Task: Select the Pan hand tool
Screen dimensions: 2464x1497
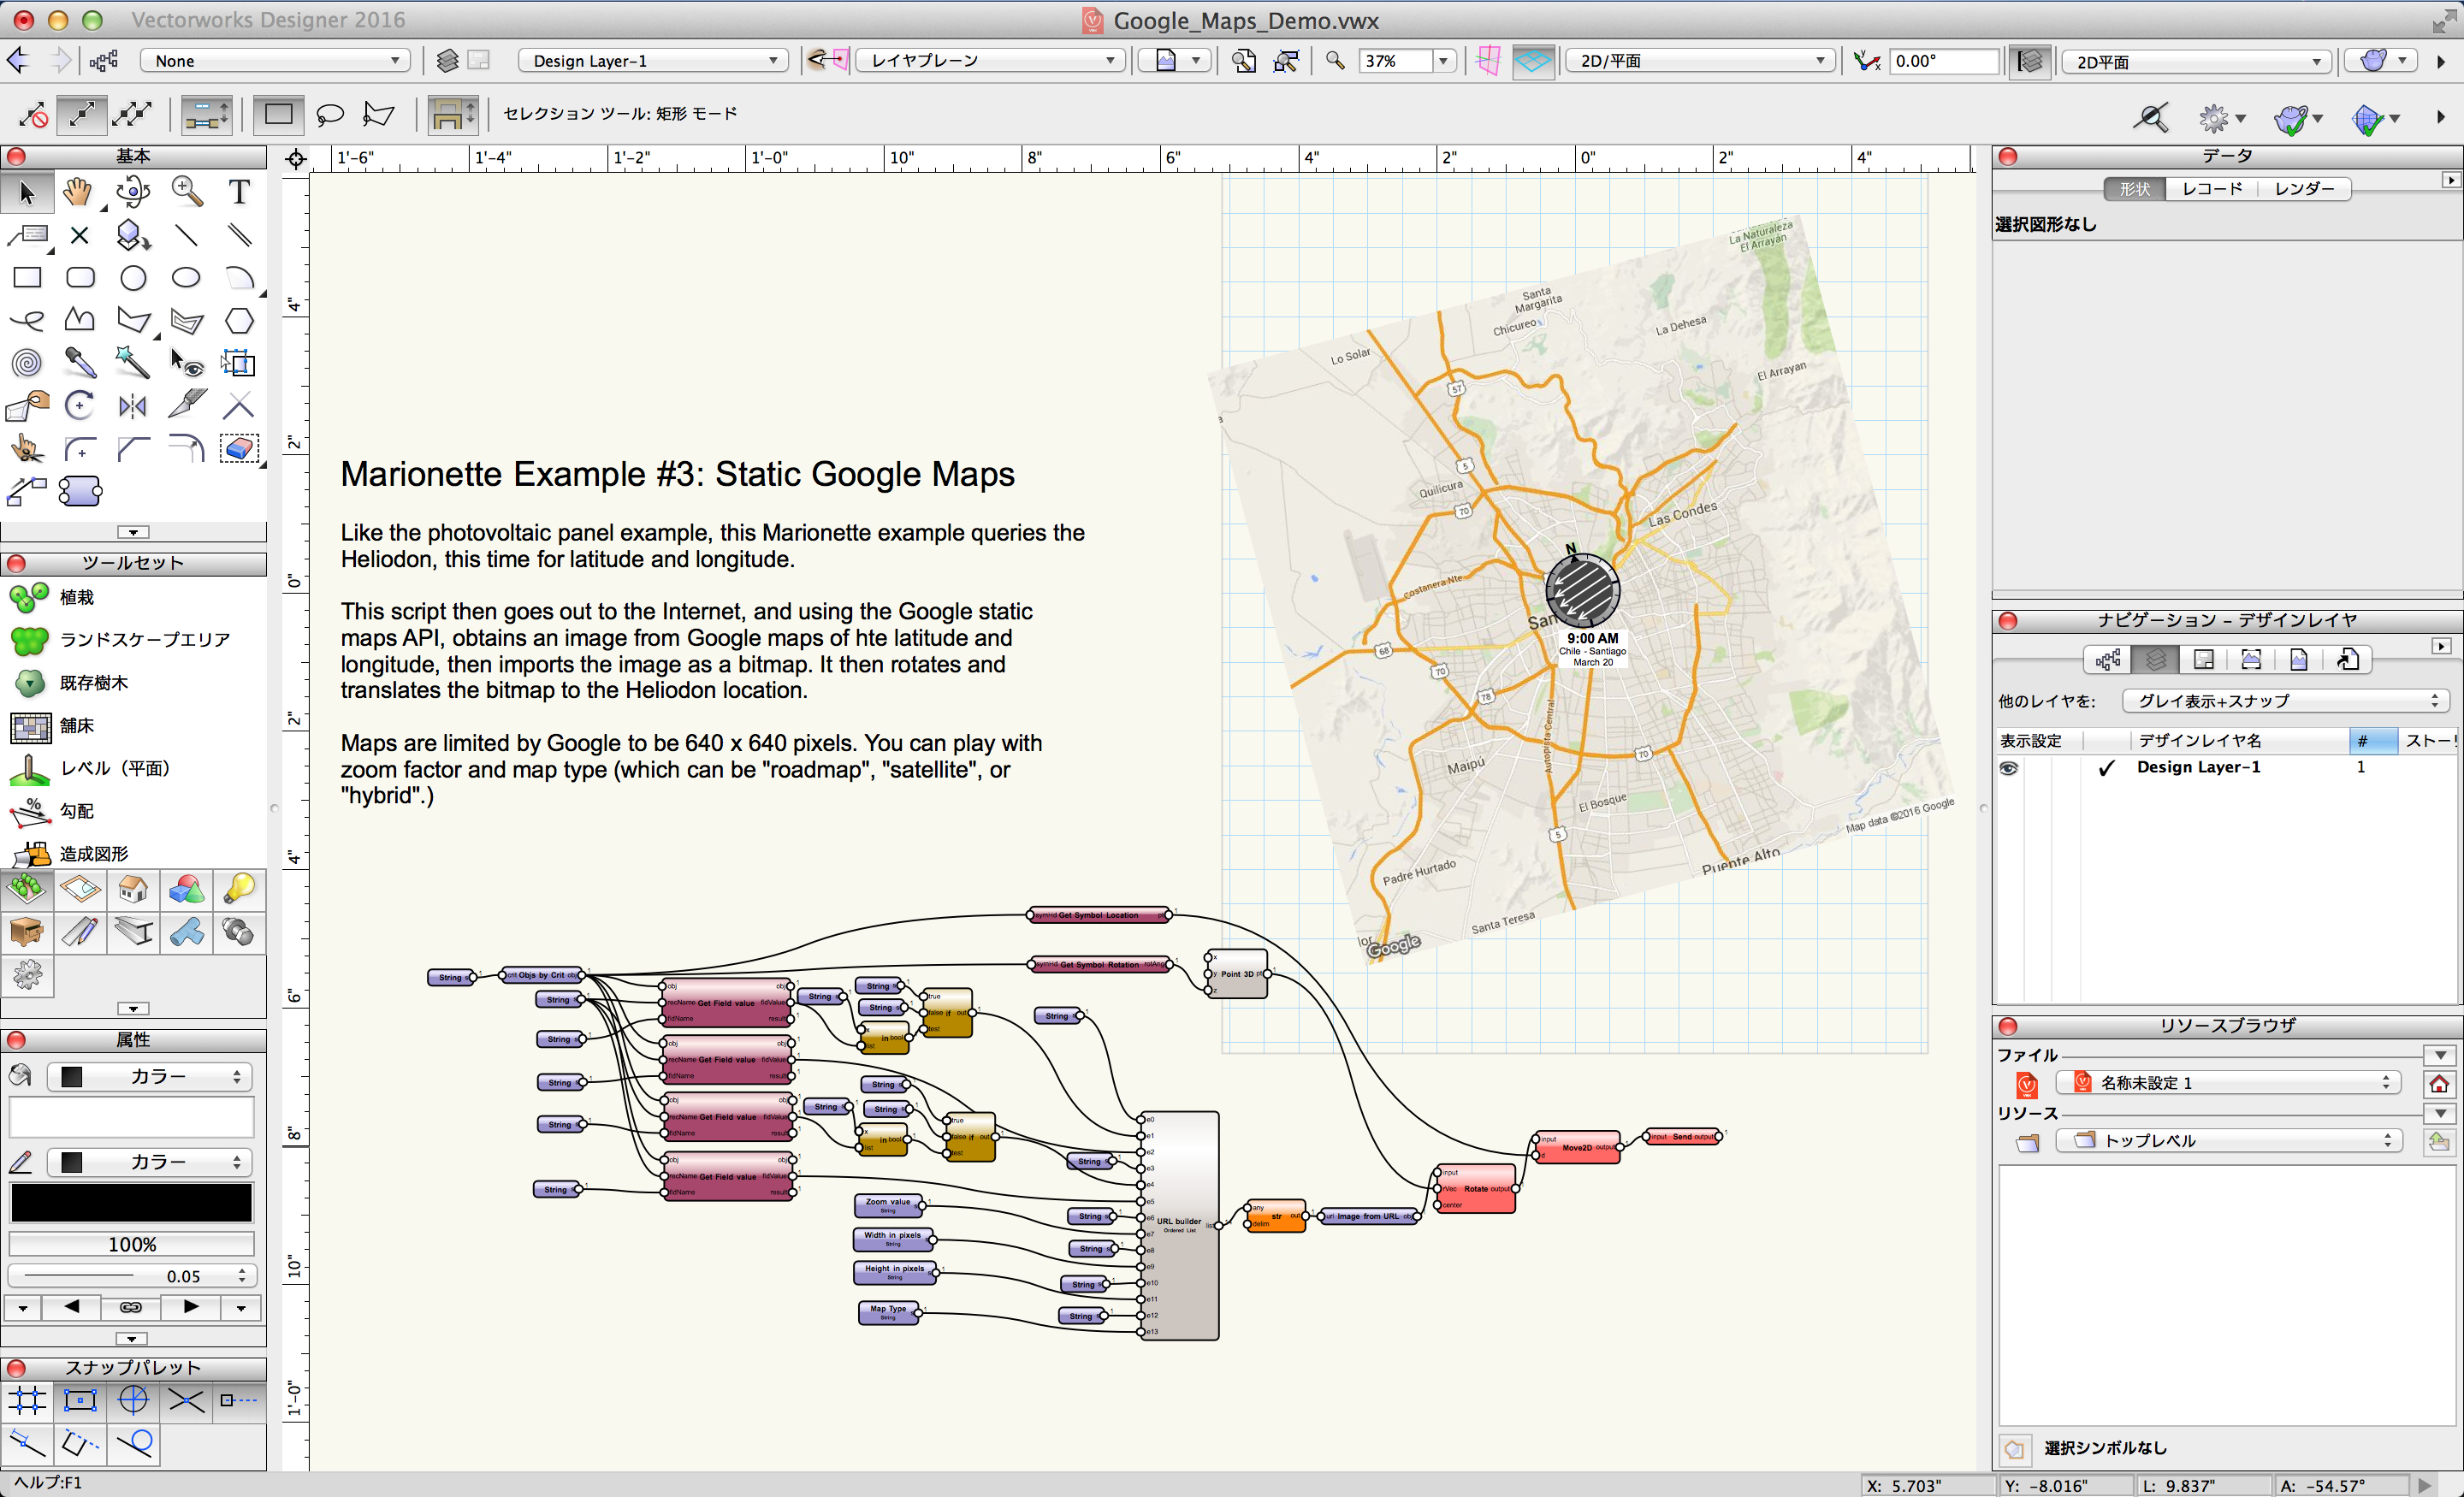Action: click(x=79, y=191)
